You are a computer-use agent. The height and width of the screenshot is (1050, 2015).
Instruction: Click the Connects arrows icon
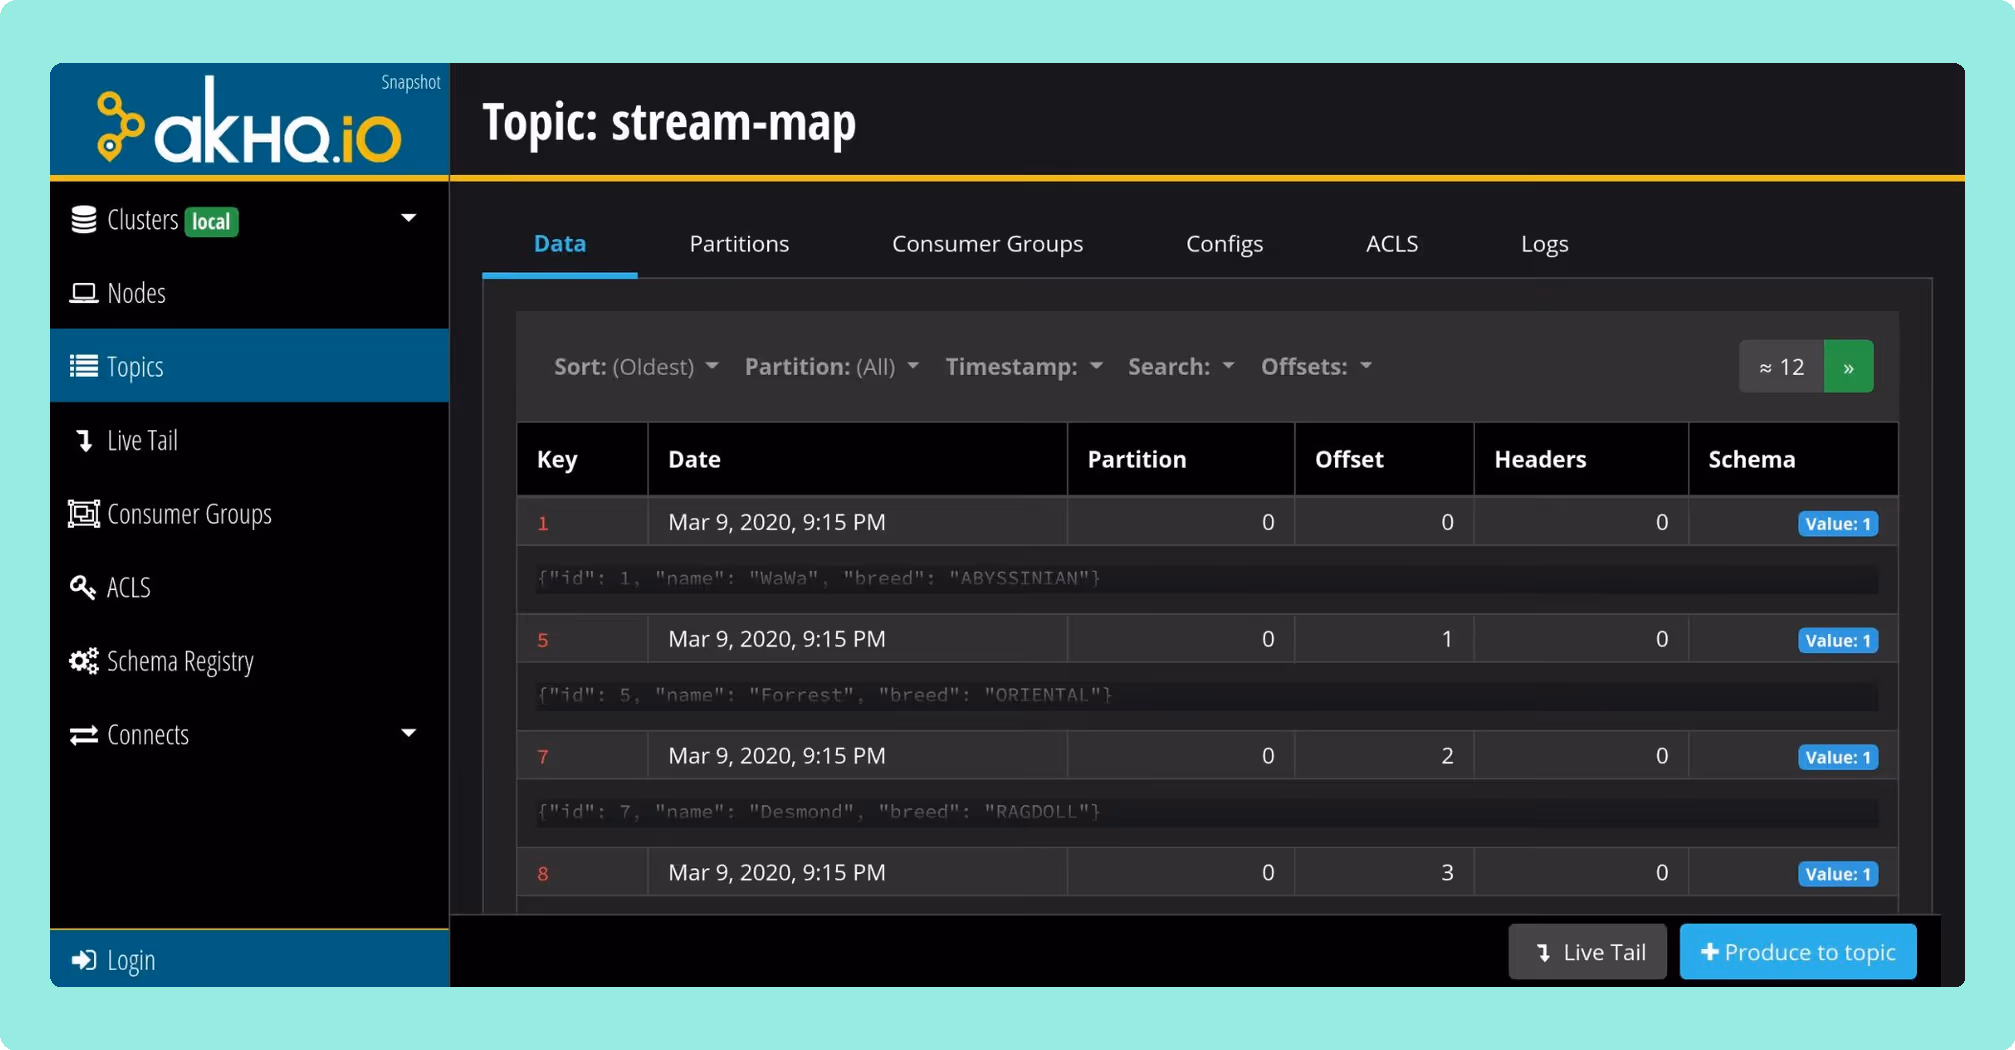(x=84, y=735)
